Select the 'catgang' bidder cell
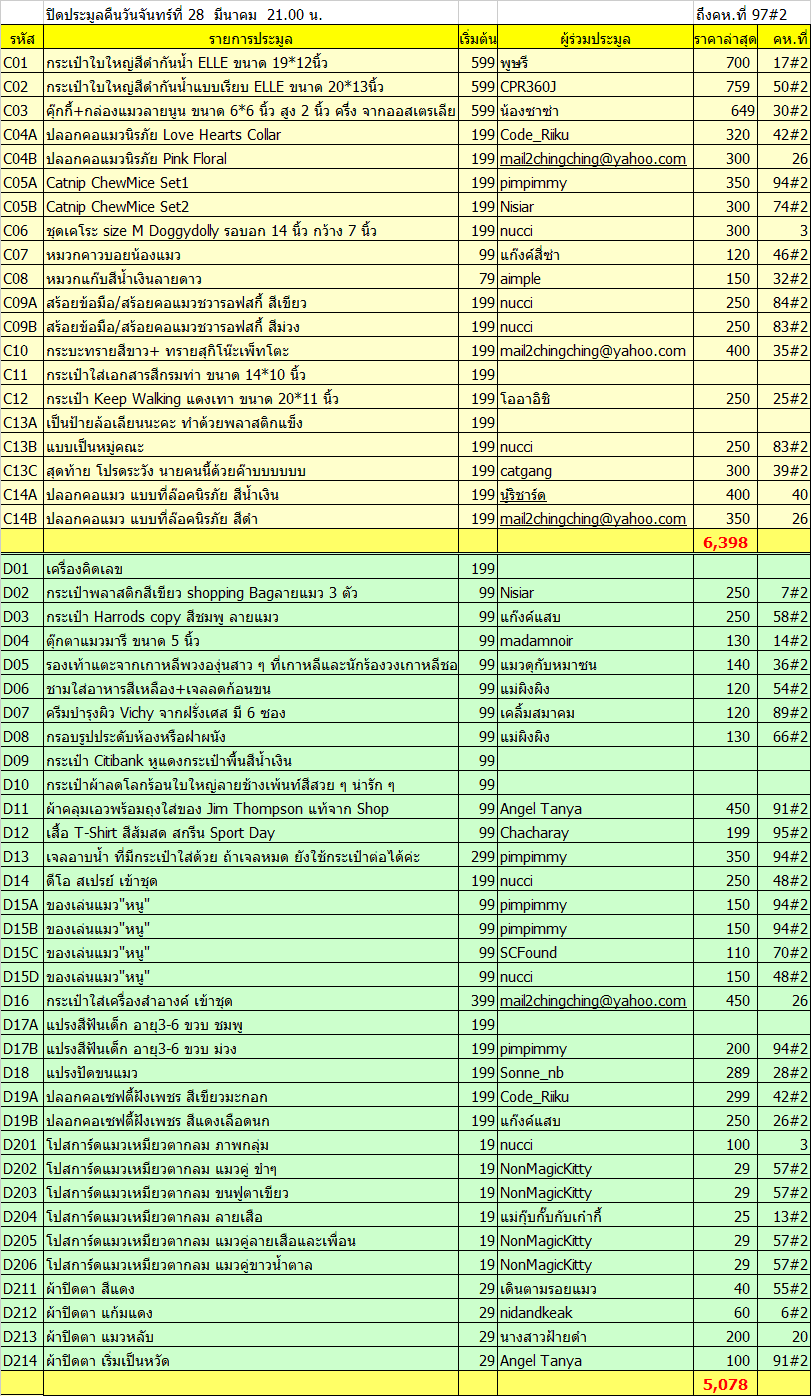This screenshot has width=811, height=1396. [x=526, y=471]
